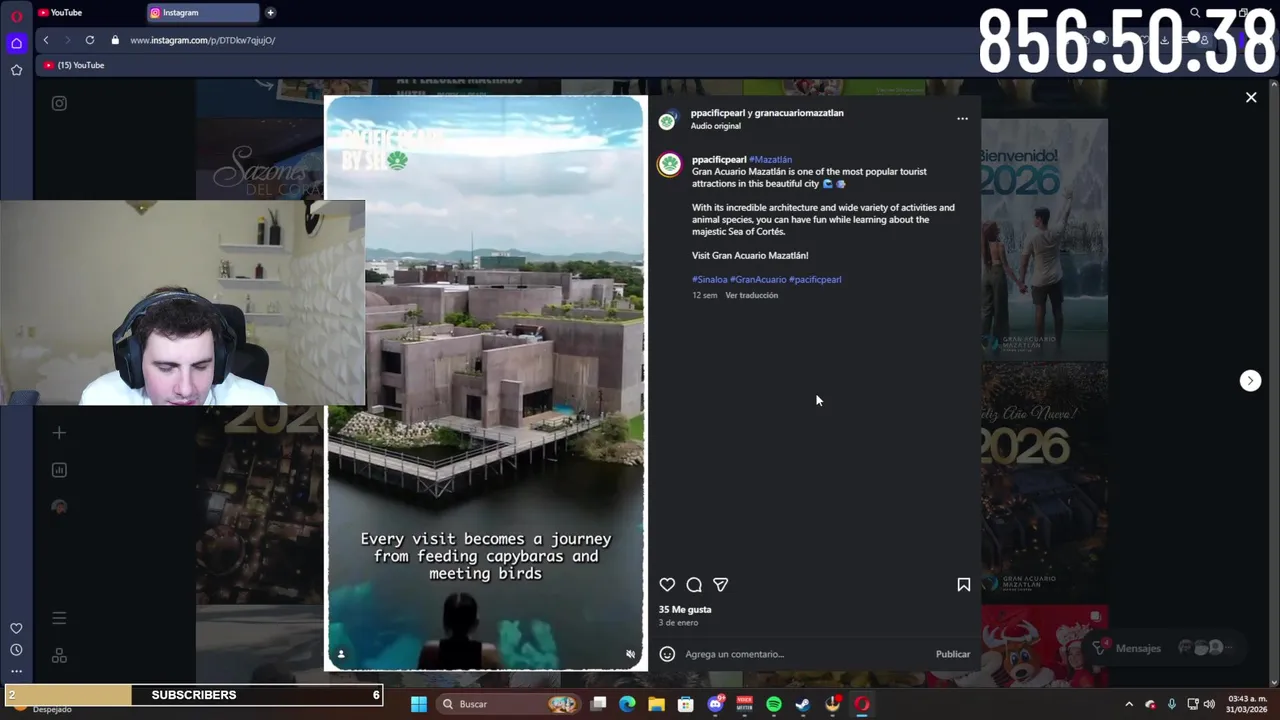The image size is (1280, 720).
Task: View the 35 Me gusta likes list
Action: (x=685, y=610)
